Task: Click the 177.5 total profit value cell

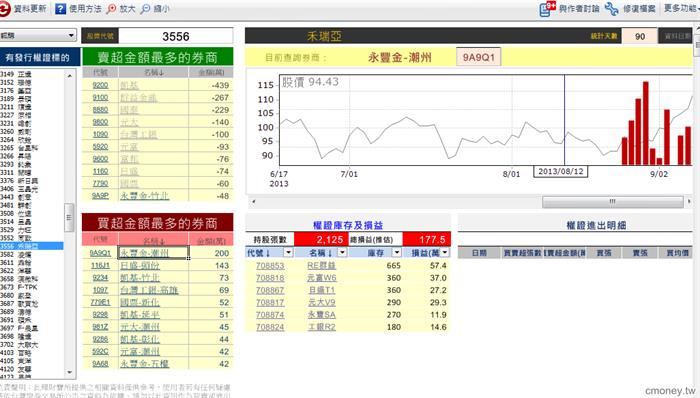Action: pyautogui.click(x=426, y=239)
